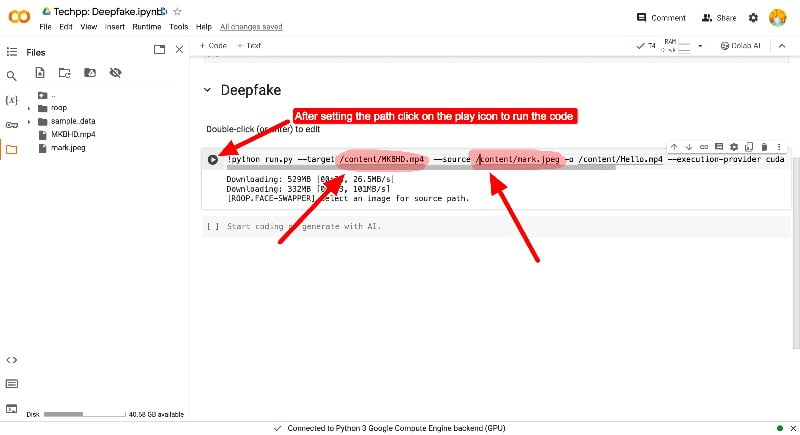The image size is (800, 435).
Task: Open the Variables {x} panel
Action: point(11,100)
